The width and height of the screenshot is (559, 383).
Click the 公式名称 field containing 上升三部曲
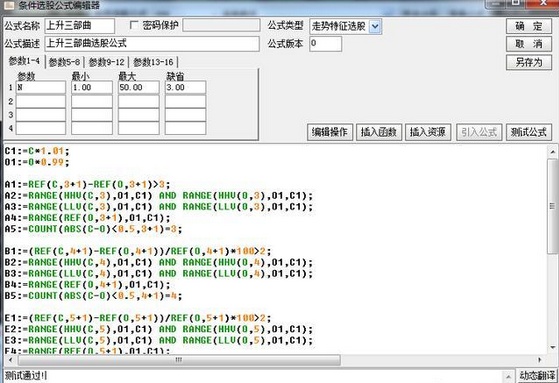[x=80, y=26]
